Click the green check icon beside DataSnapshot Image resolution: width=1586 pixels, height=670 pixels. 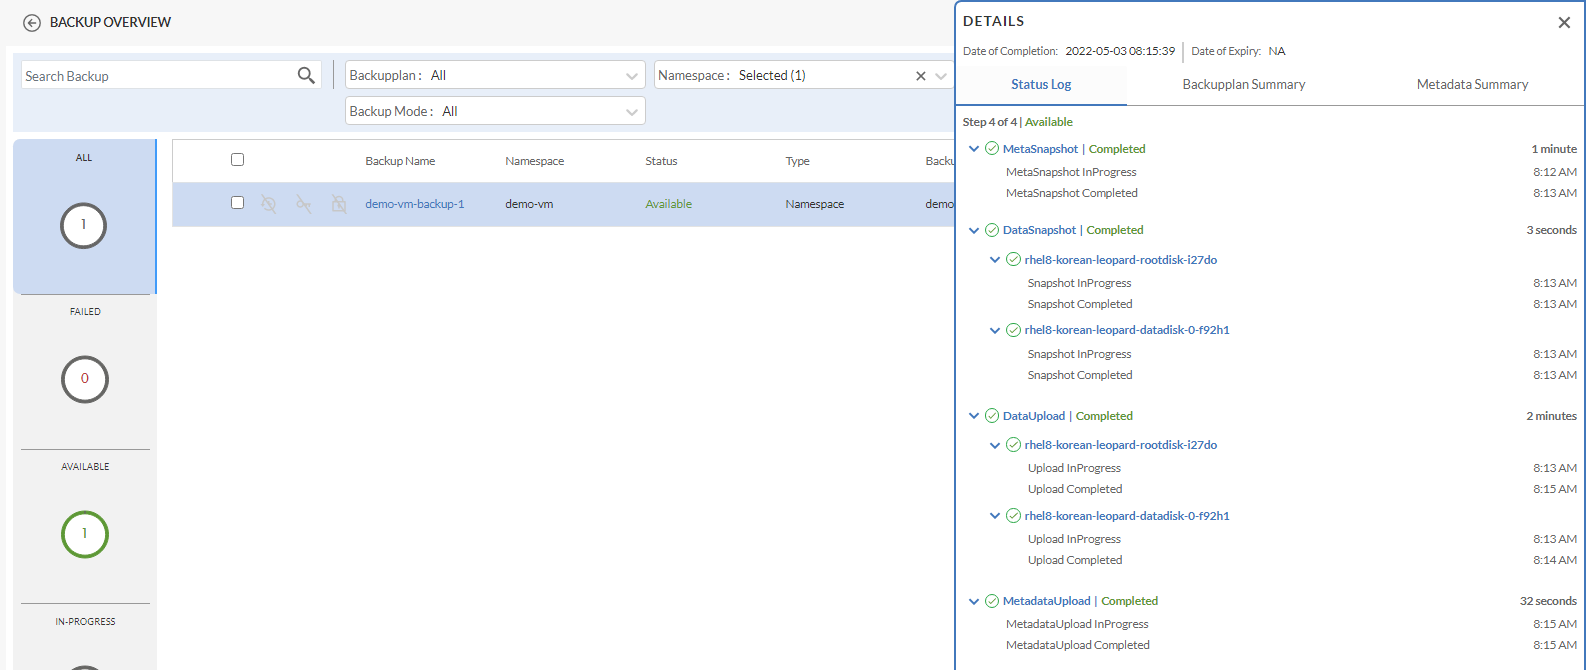tap(992, 230)
